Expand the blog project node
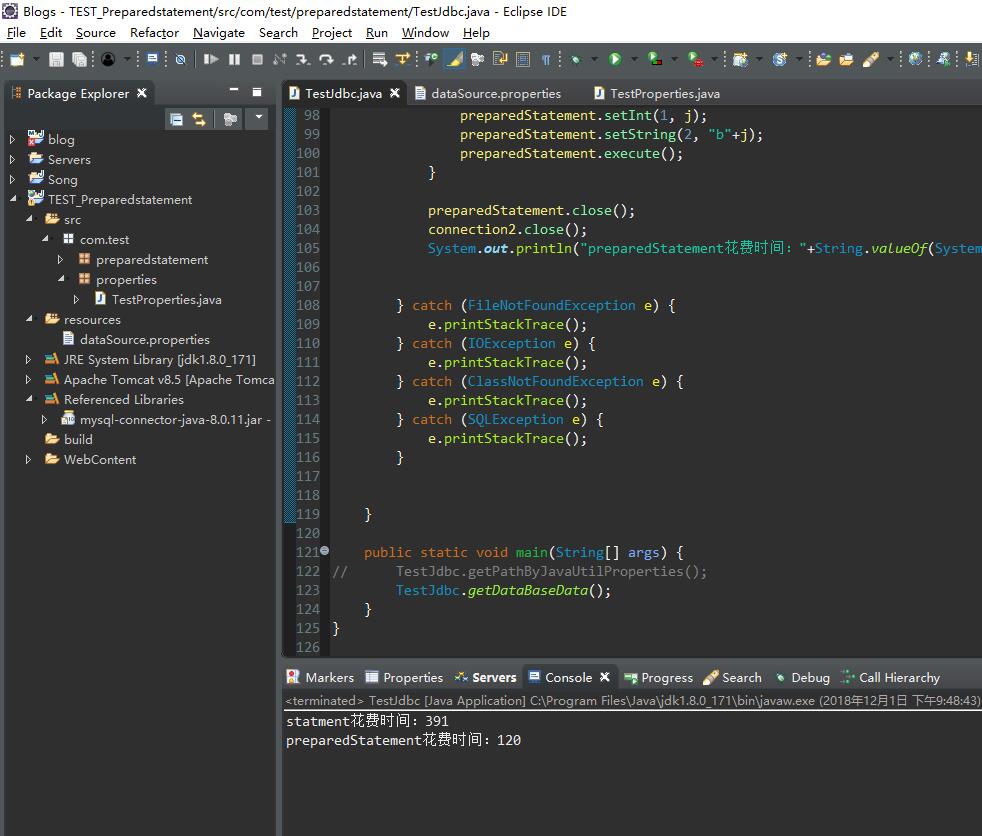Viewport: 982px width, 836px height. 12,140
